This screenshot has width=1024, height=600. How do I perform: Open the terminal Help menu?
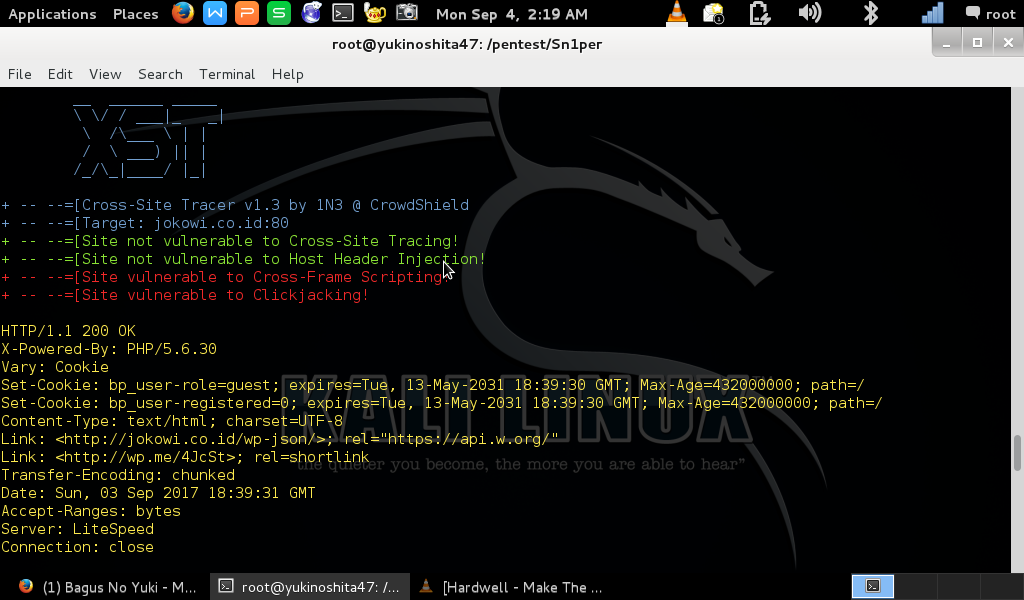[287, 74]
